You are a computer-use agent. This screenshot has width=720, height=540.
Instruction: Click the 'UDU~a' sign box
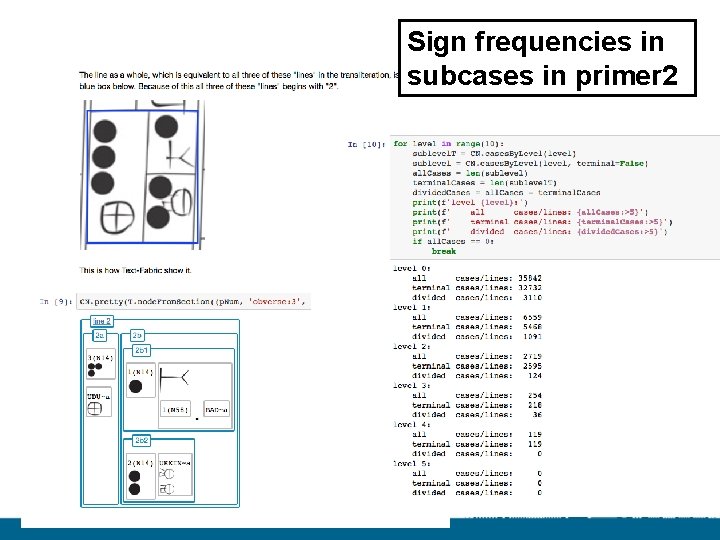[99, 402]
